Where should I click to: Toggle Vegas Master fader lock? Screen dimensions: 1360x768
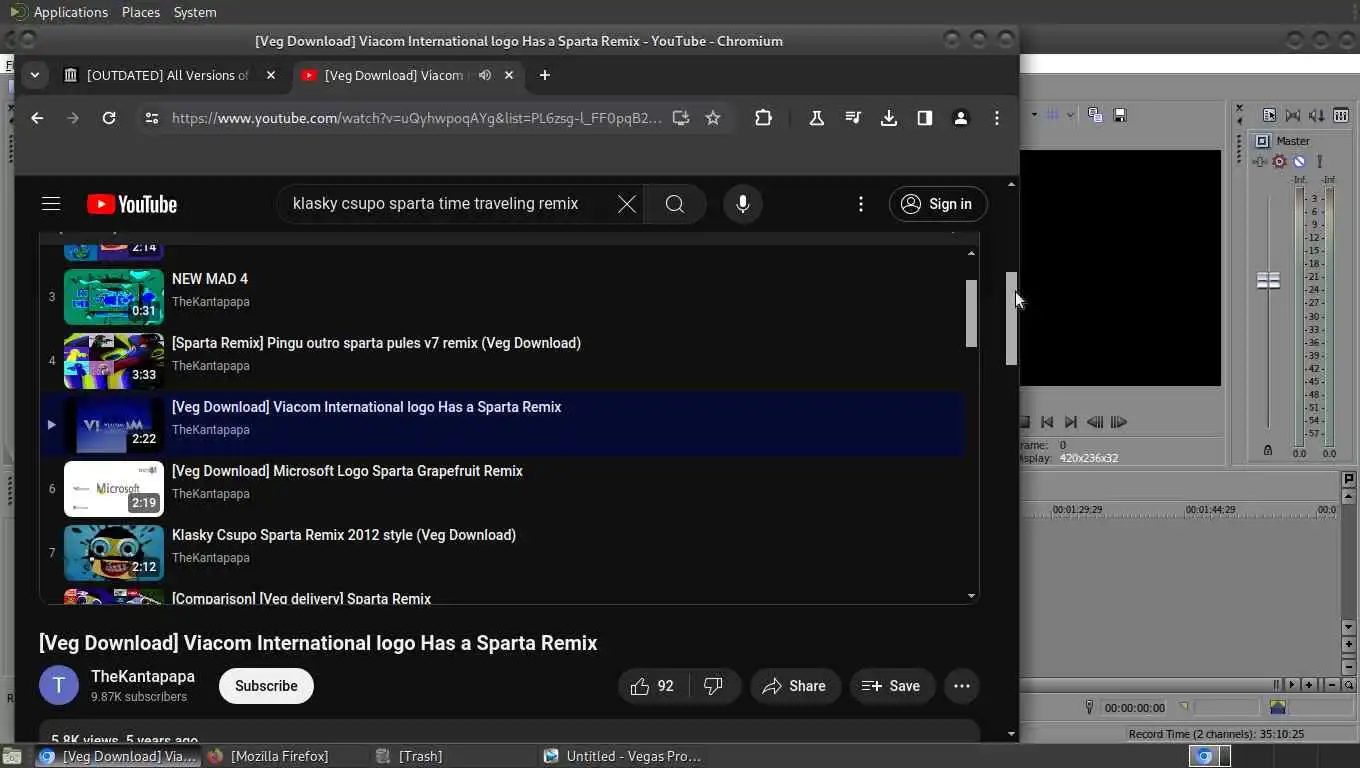coord(1268,451)
